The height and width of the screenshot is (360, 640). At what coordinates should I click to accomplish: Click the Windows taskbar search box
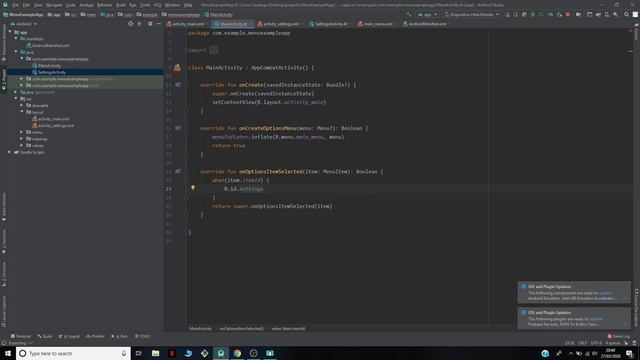[73, 353]
